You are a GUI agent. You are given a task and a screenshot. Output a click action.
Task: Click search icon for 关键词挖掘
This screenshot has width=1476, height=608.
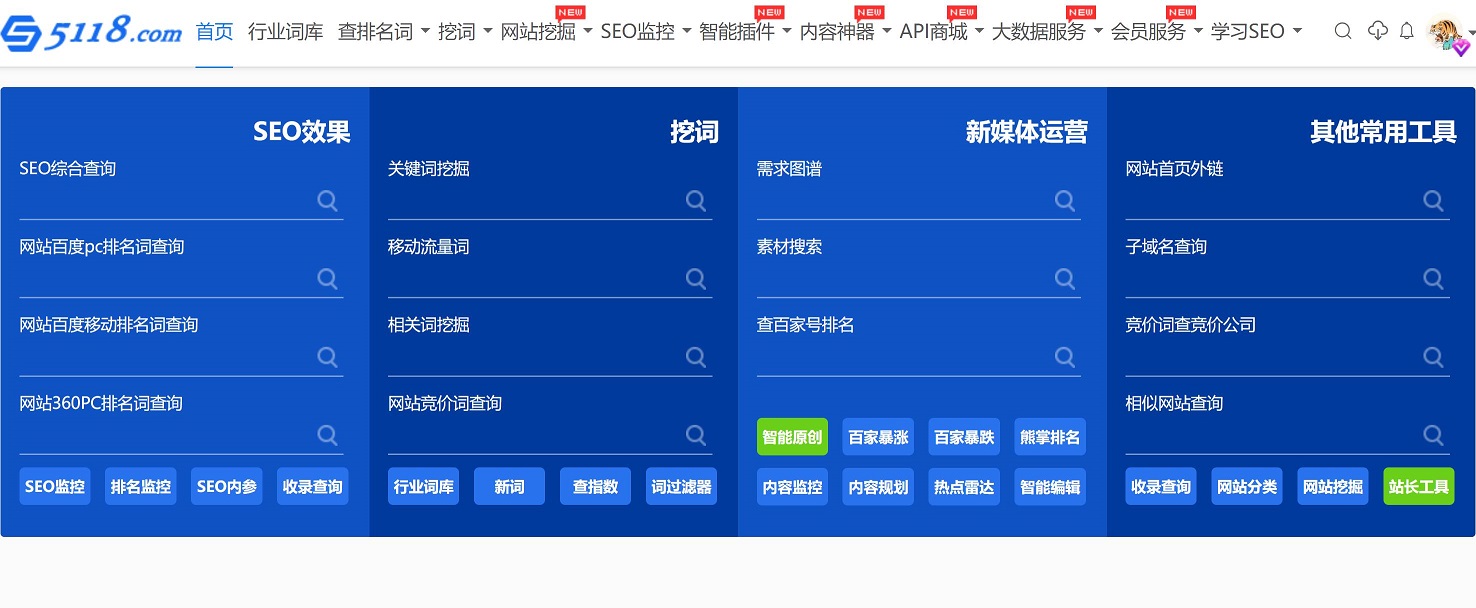tap(696, 201)
